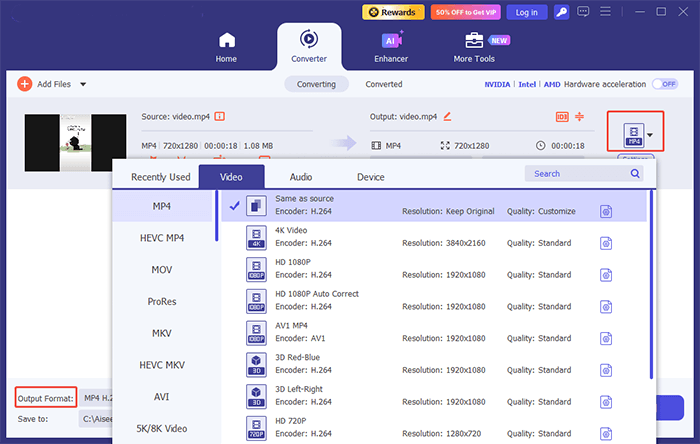Click the Add Files plus icon

(x=25, y=84)
